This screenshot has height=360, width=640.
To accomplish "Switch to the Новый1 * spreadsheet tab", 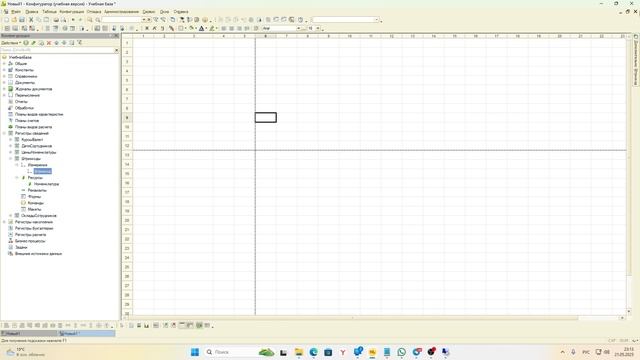I will pos(87,334).
